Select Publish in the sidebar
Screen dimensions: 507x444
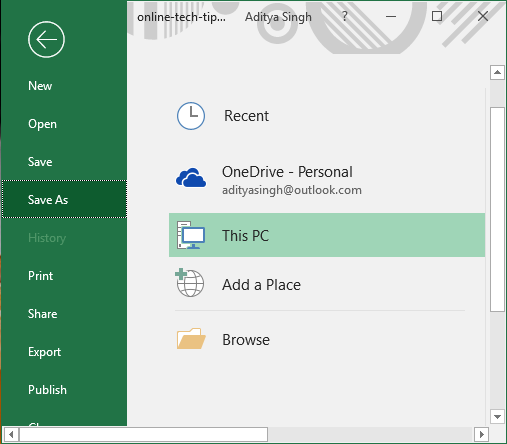pos(47,390)
